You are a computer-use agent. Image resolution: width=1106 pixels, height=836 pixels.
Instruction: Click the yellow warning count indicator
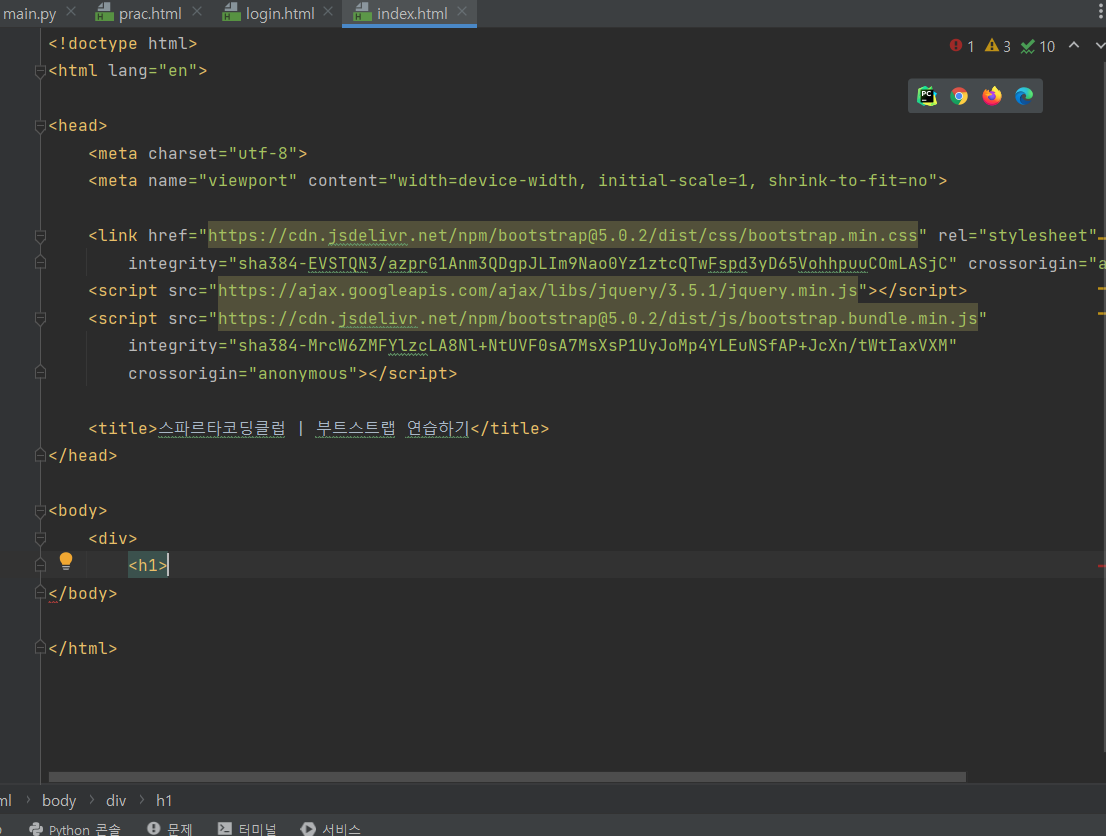click(998, 46)
